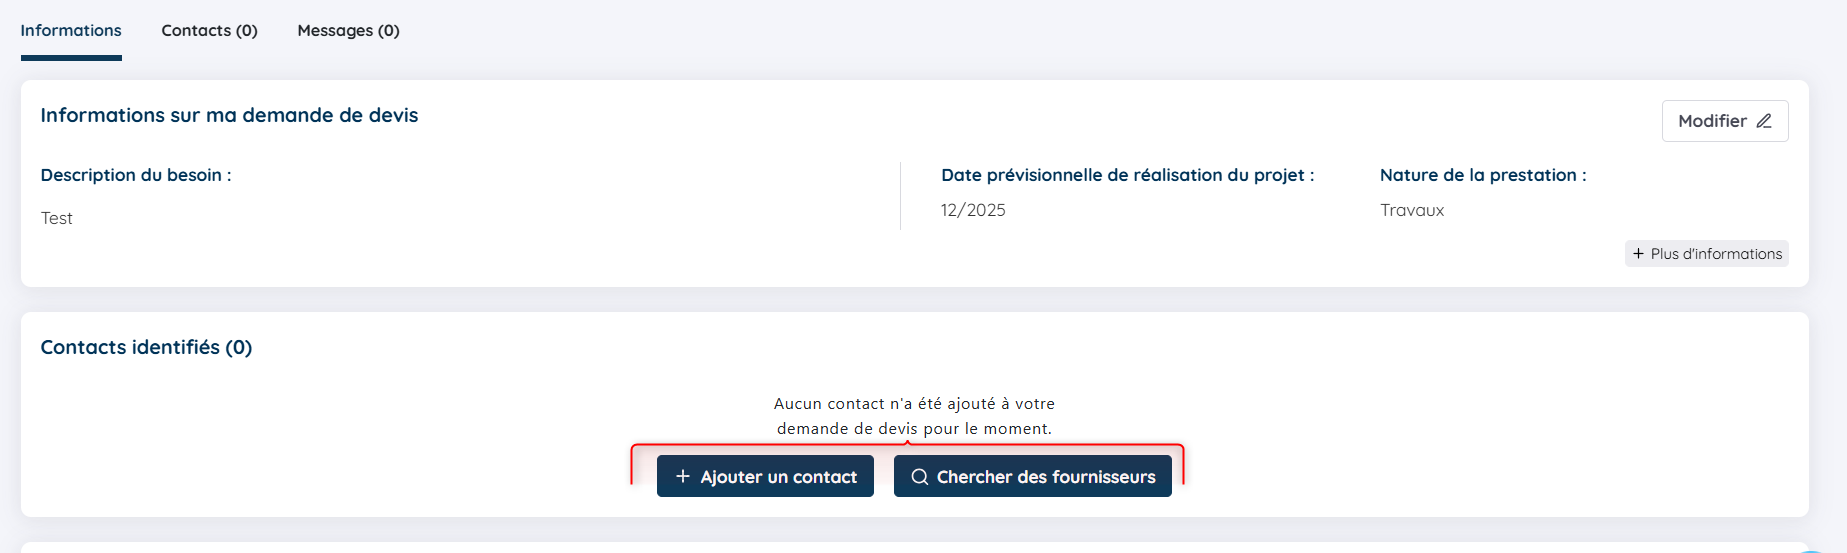Click the Date prévisionnelle de réalisation label

(1127, 175)
